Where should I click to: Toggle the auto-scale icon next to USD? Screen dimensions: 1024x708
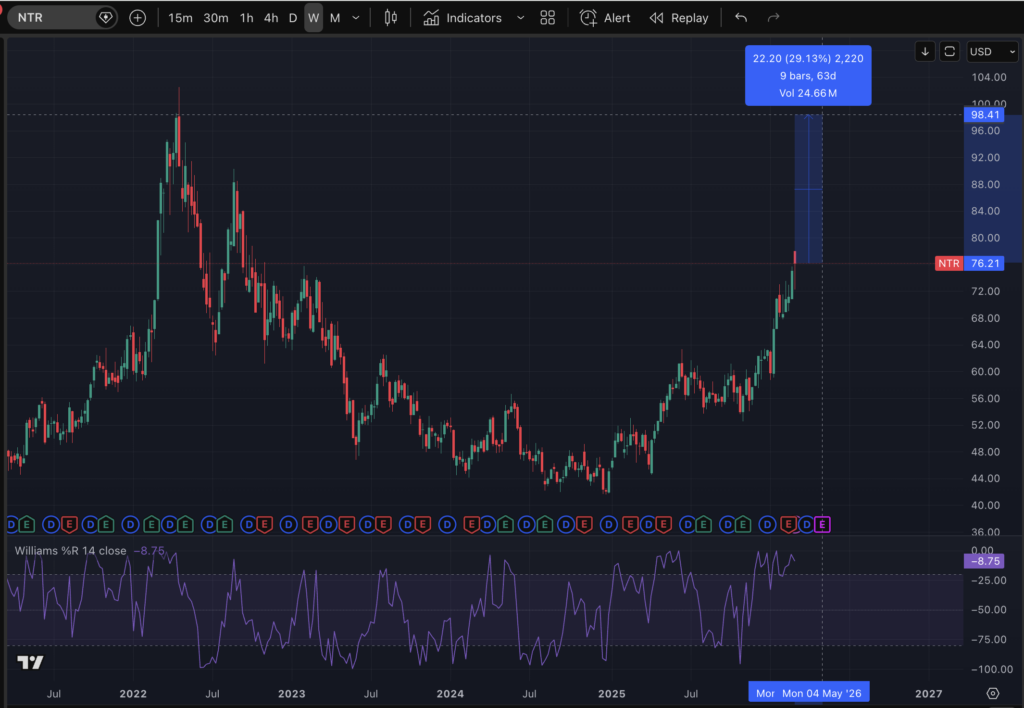[x=949, y=51]
